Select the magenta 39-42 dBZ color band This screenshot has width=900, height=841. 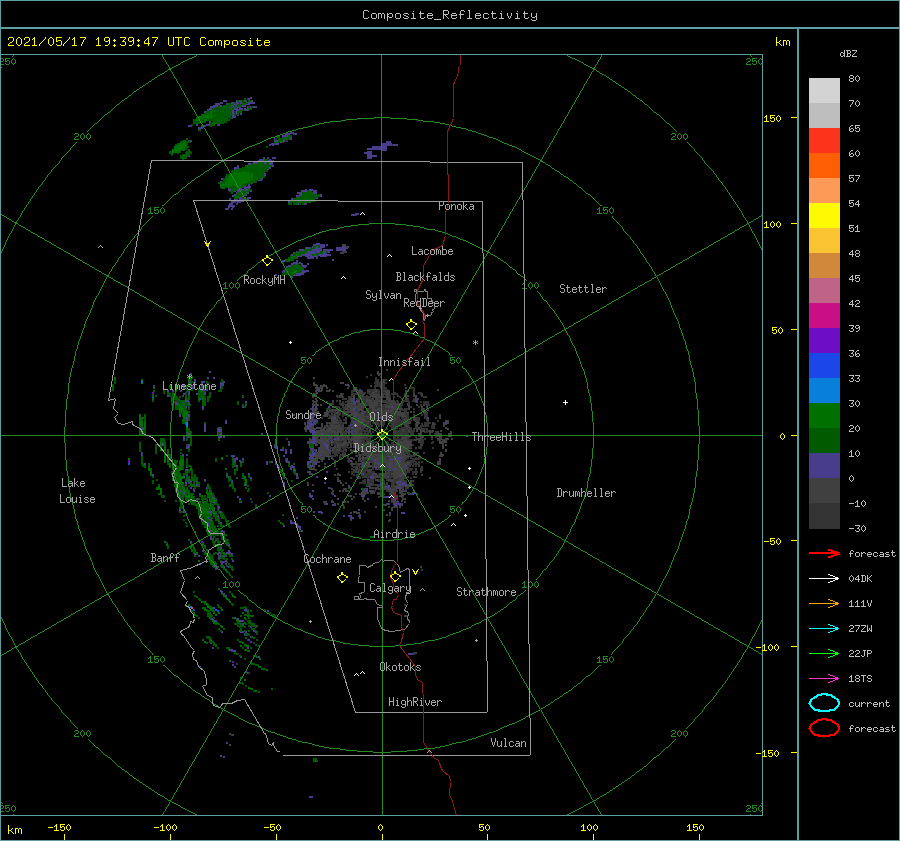click(824, 316)
